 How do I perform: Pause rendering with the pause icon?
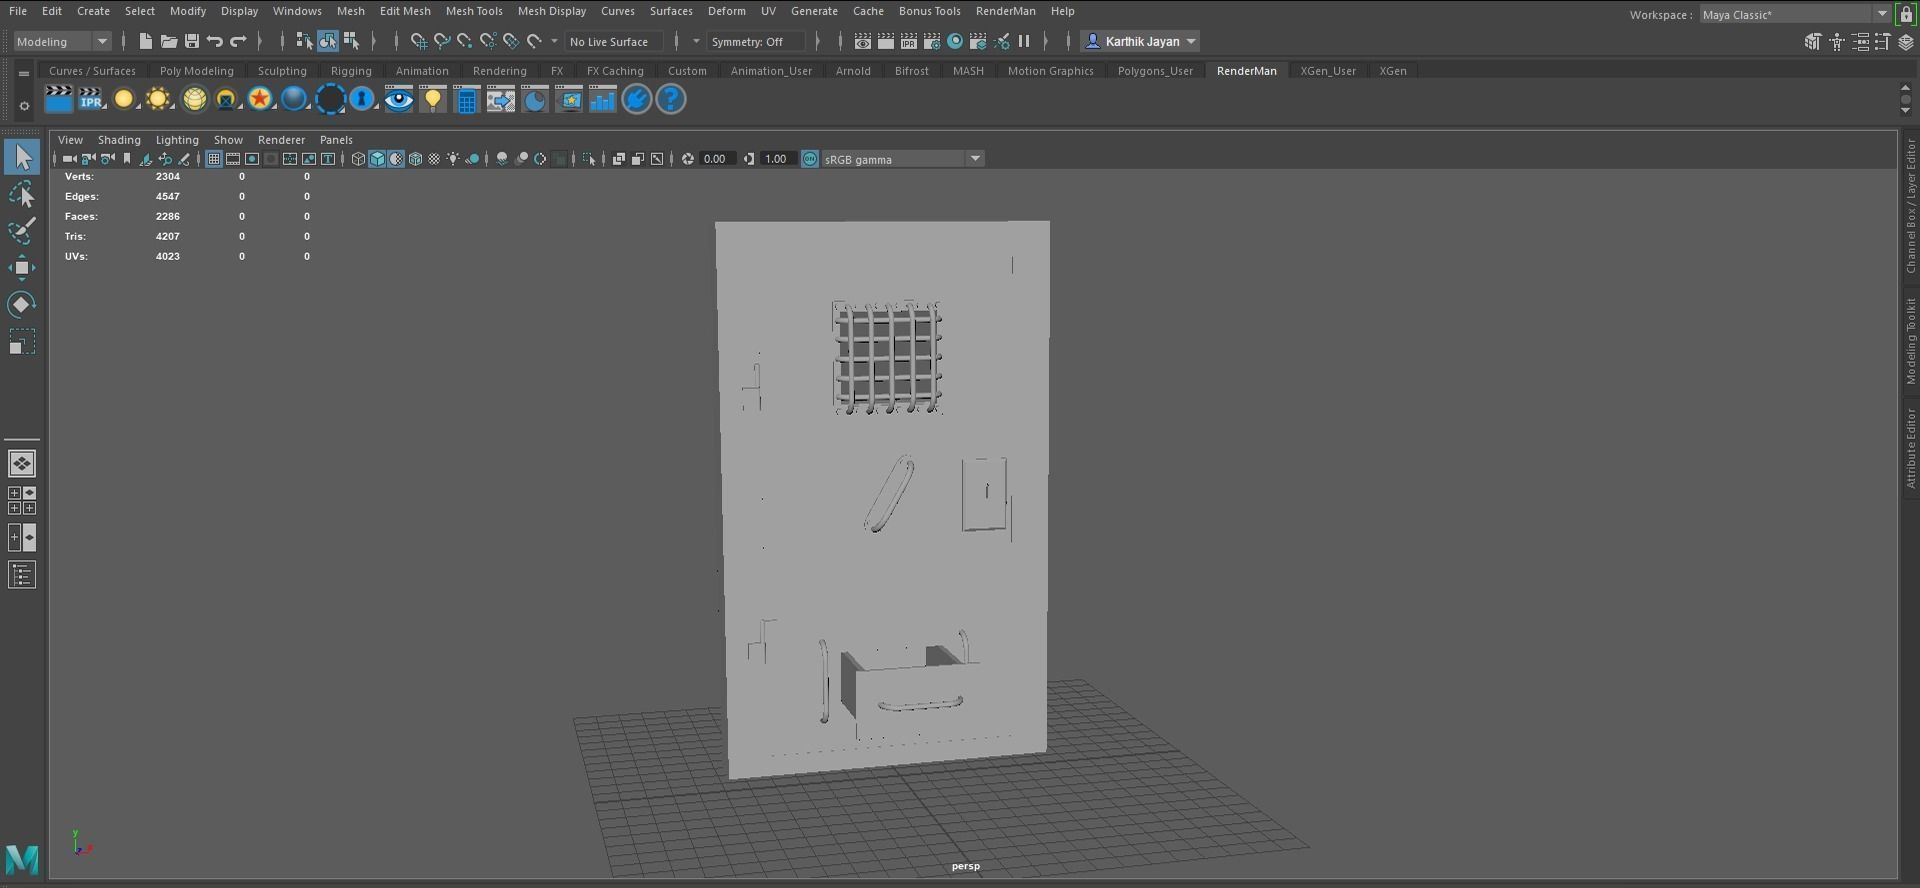1024,41
